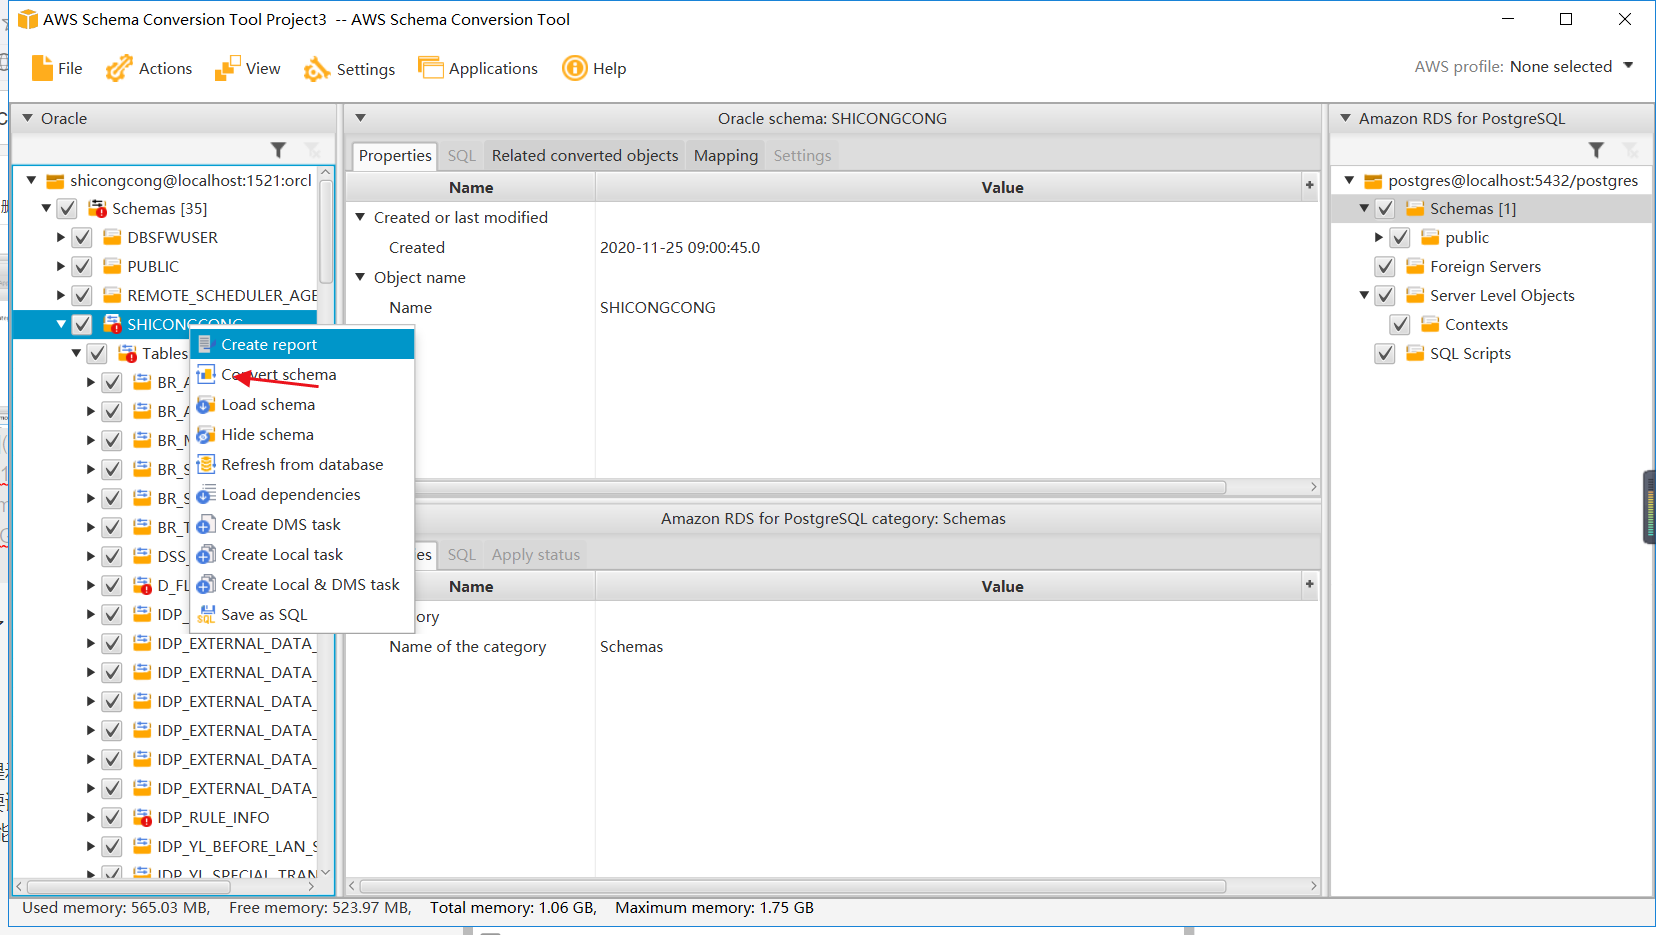This screenshot has width=1664, height=935.
Task: Choose Load dependencies from context menu
Action: tap(302, 494)
